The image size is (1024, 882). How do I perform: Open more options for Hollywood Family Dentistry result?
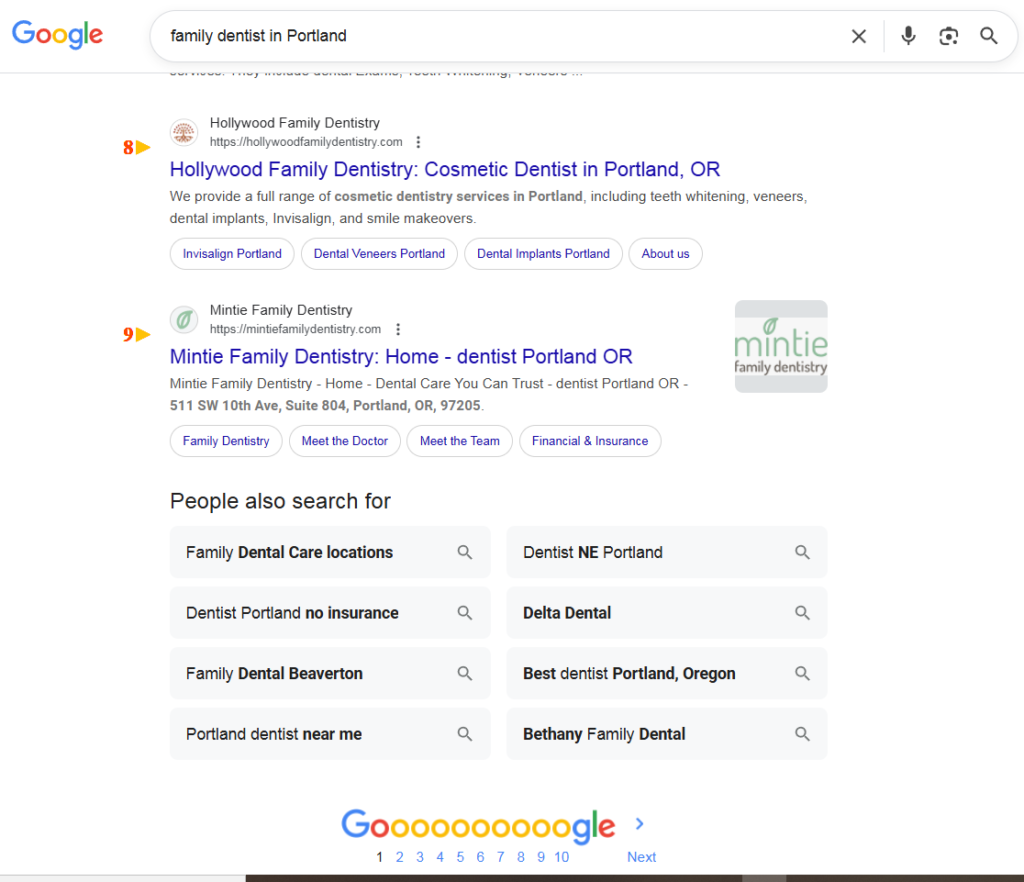point(418,142)
